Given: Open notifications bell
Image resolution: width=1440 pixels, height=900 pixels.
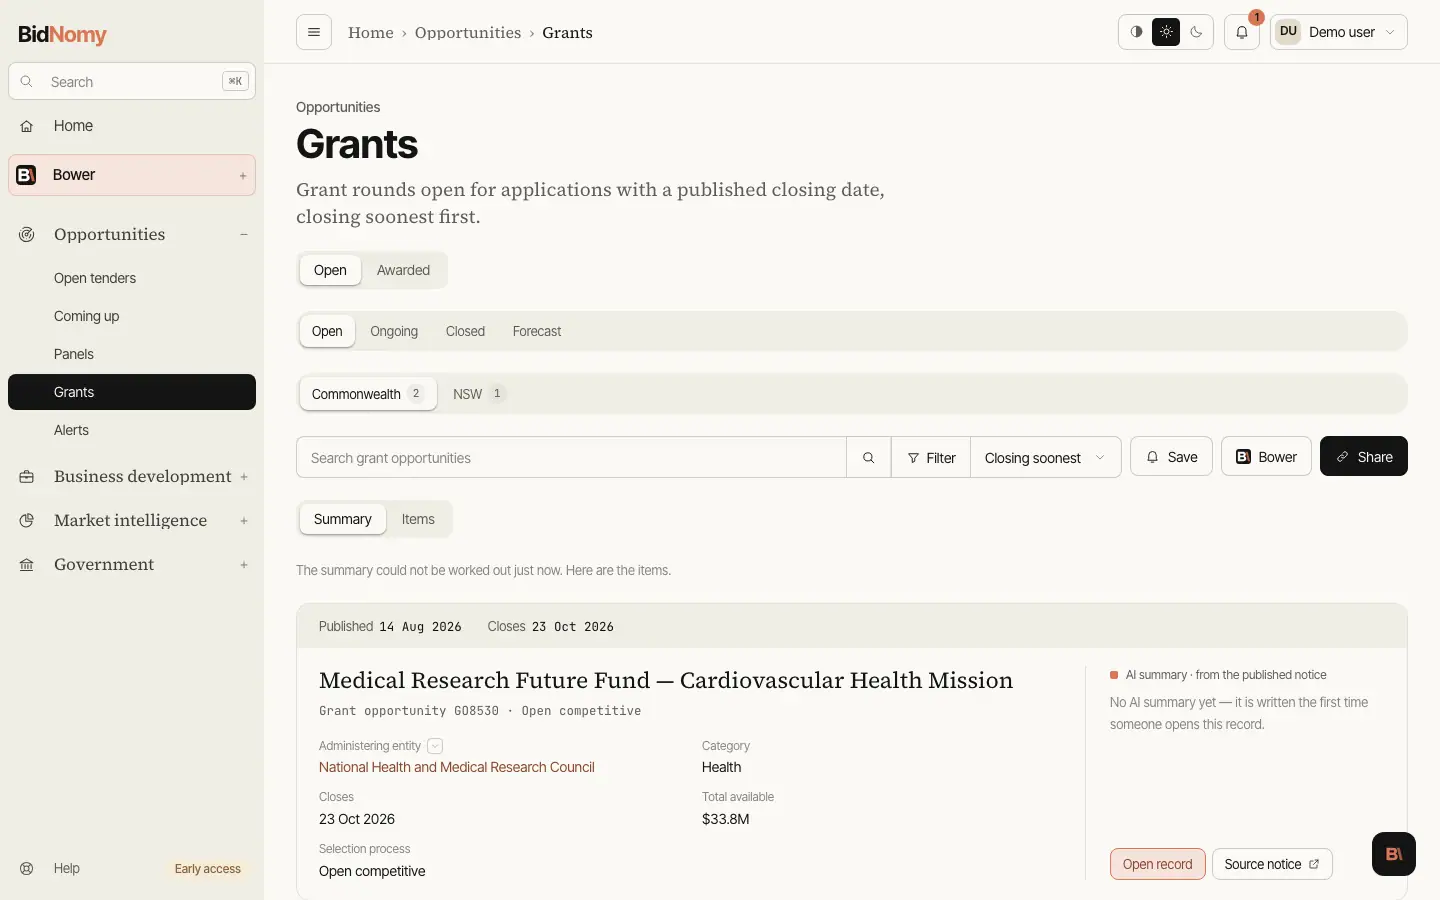Looking at the screenshot, I should [x=1242, y=32].
